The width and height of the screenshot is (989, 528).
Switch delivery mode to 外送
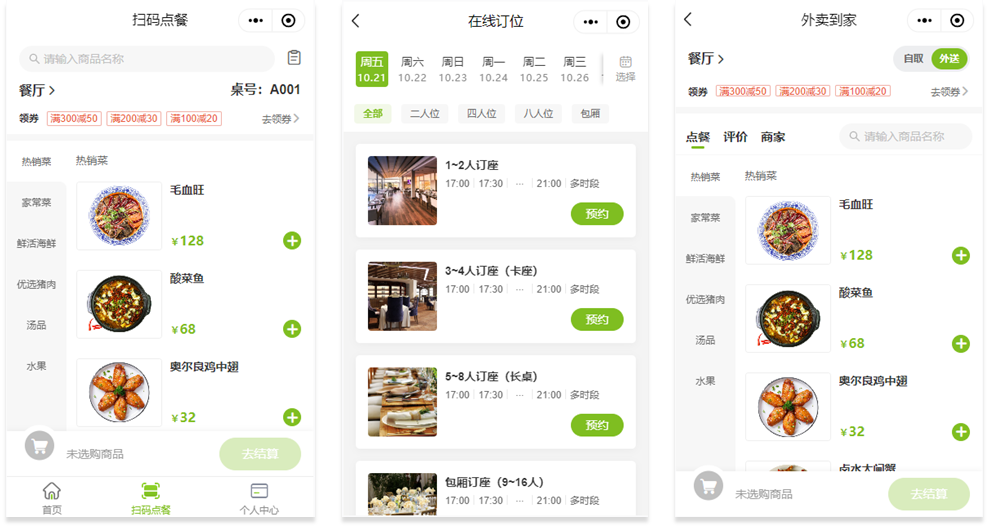click(x=949, y=59)
